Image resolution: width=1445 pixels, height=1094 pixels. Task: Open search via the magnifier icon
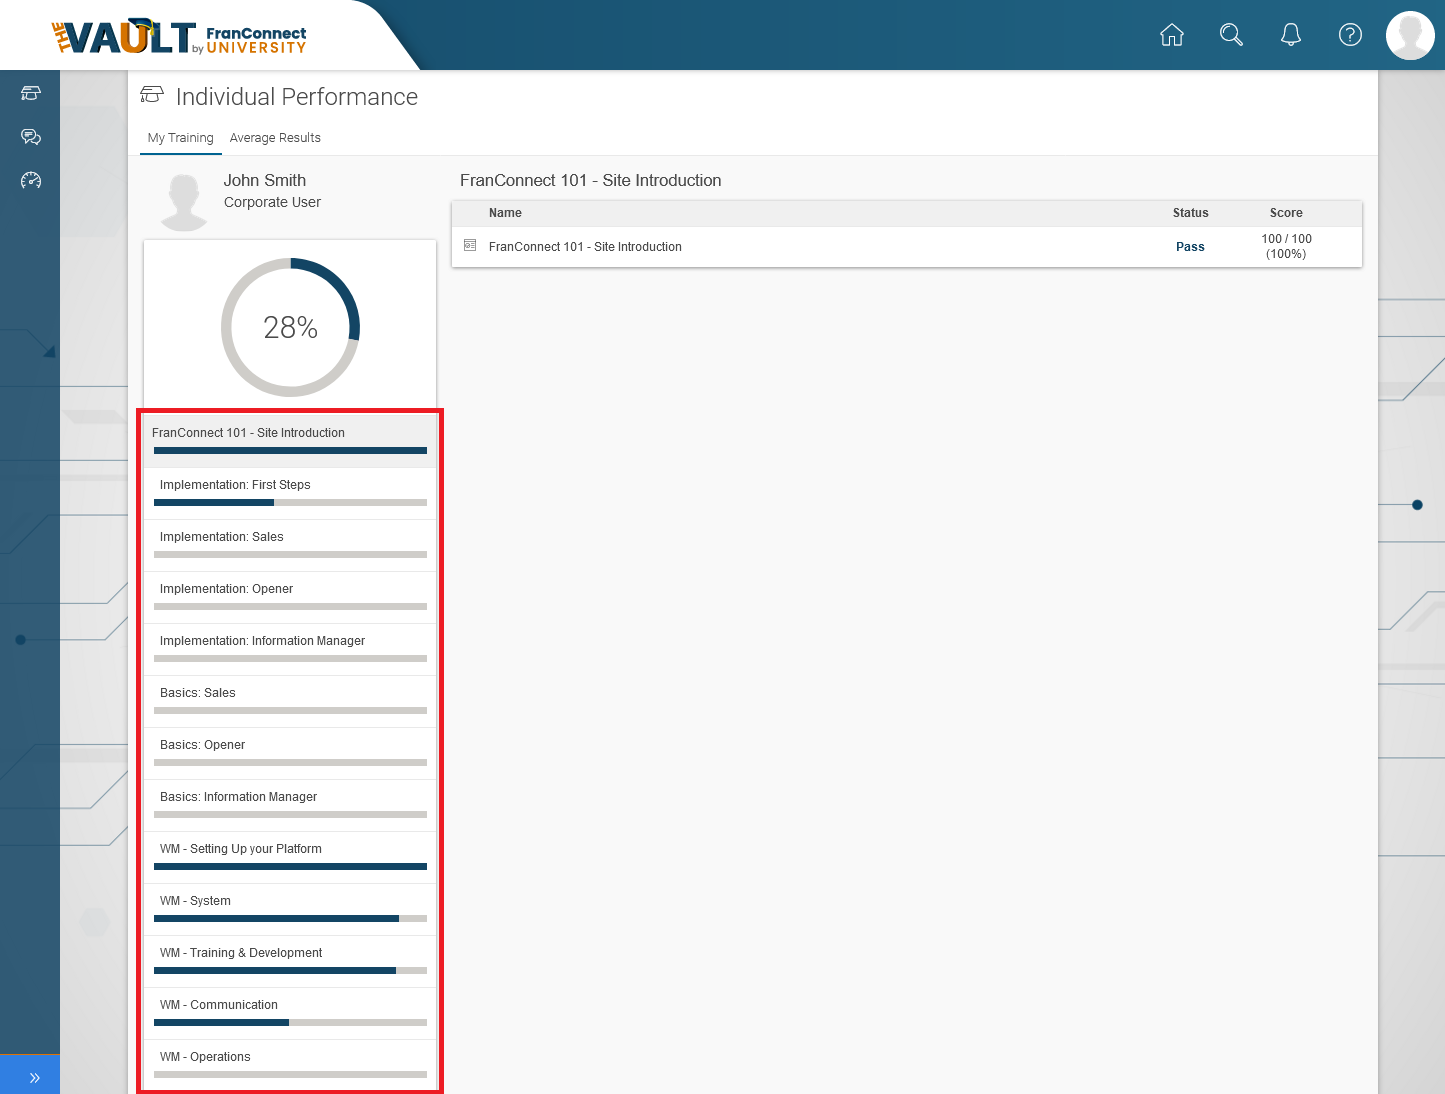pyautogui.click(x=1231, y=34)
